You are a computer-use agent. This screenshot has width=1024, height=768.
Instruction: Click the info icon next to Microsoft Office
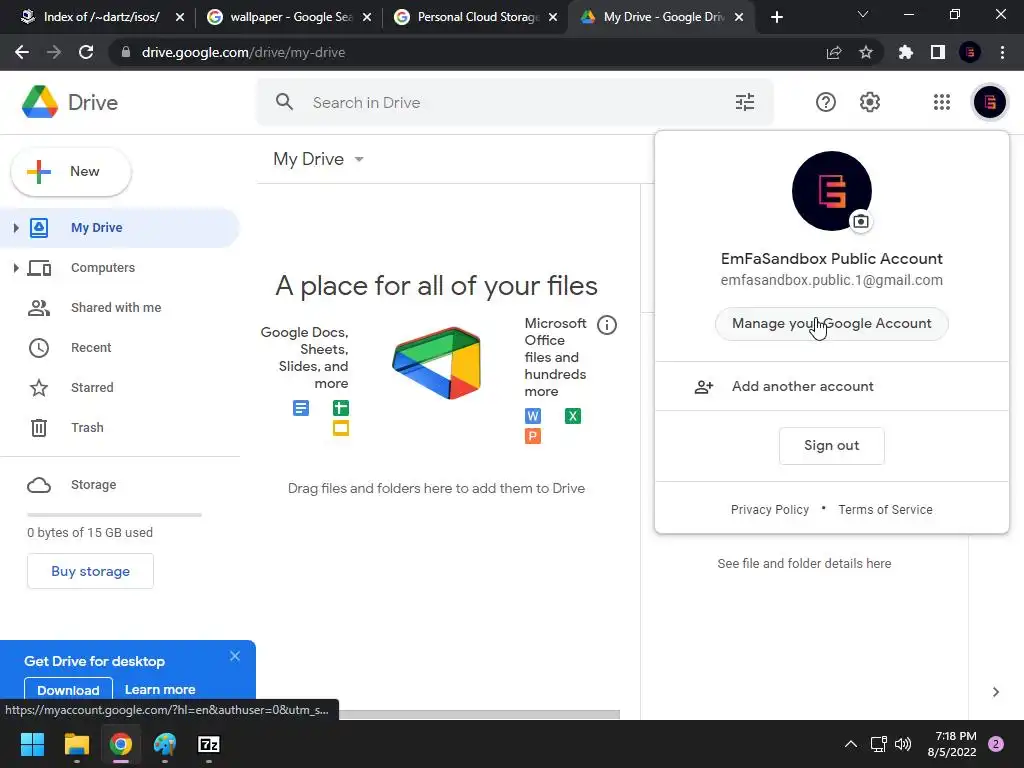(x=607, y=325)
